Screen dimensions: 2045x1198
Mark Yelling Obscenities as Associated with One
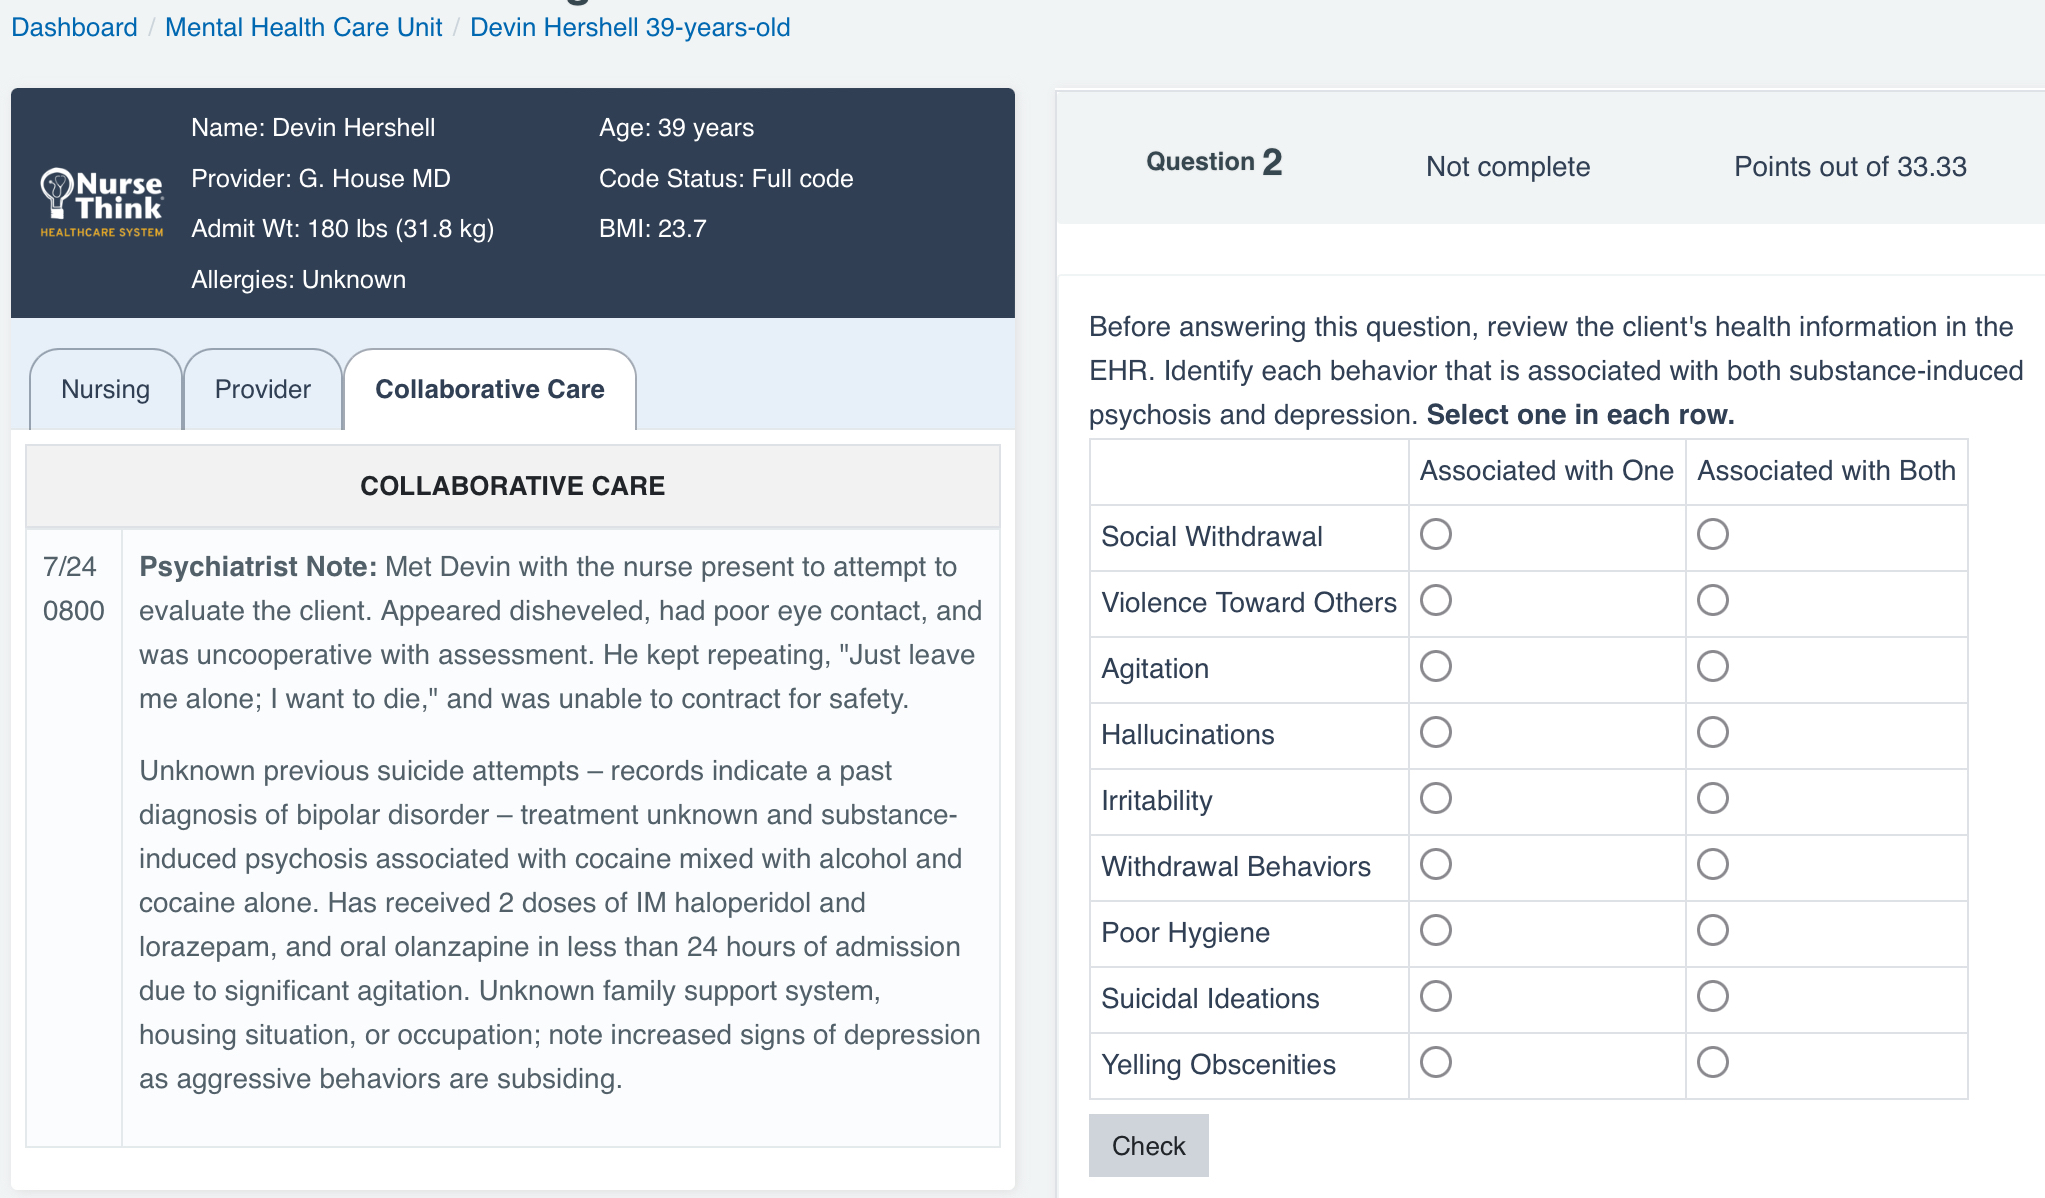pos(1435,1062)
